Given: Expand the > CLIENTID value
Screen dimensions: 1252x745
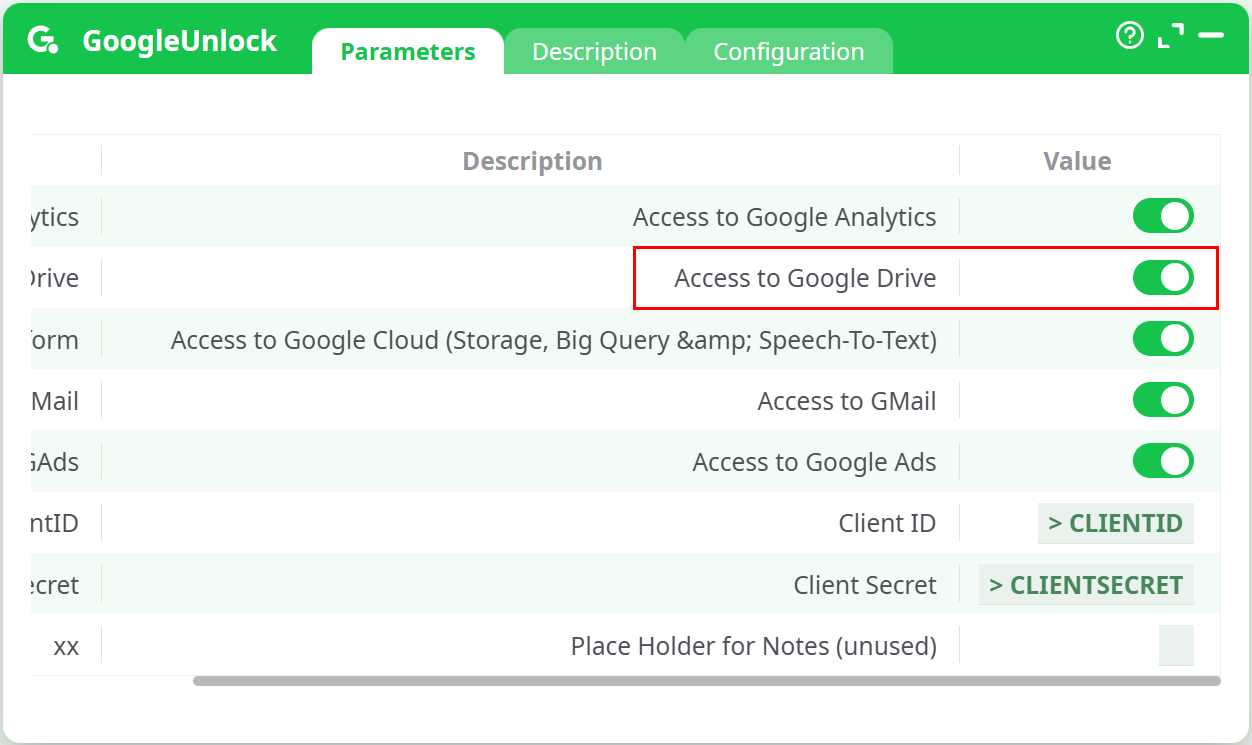Looking at the screenshot, I should point(1115,523).
